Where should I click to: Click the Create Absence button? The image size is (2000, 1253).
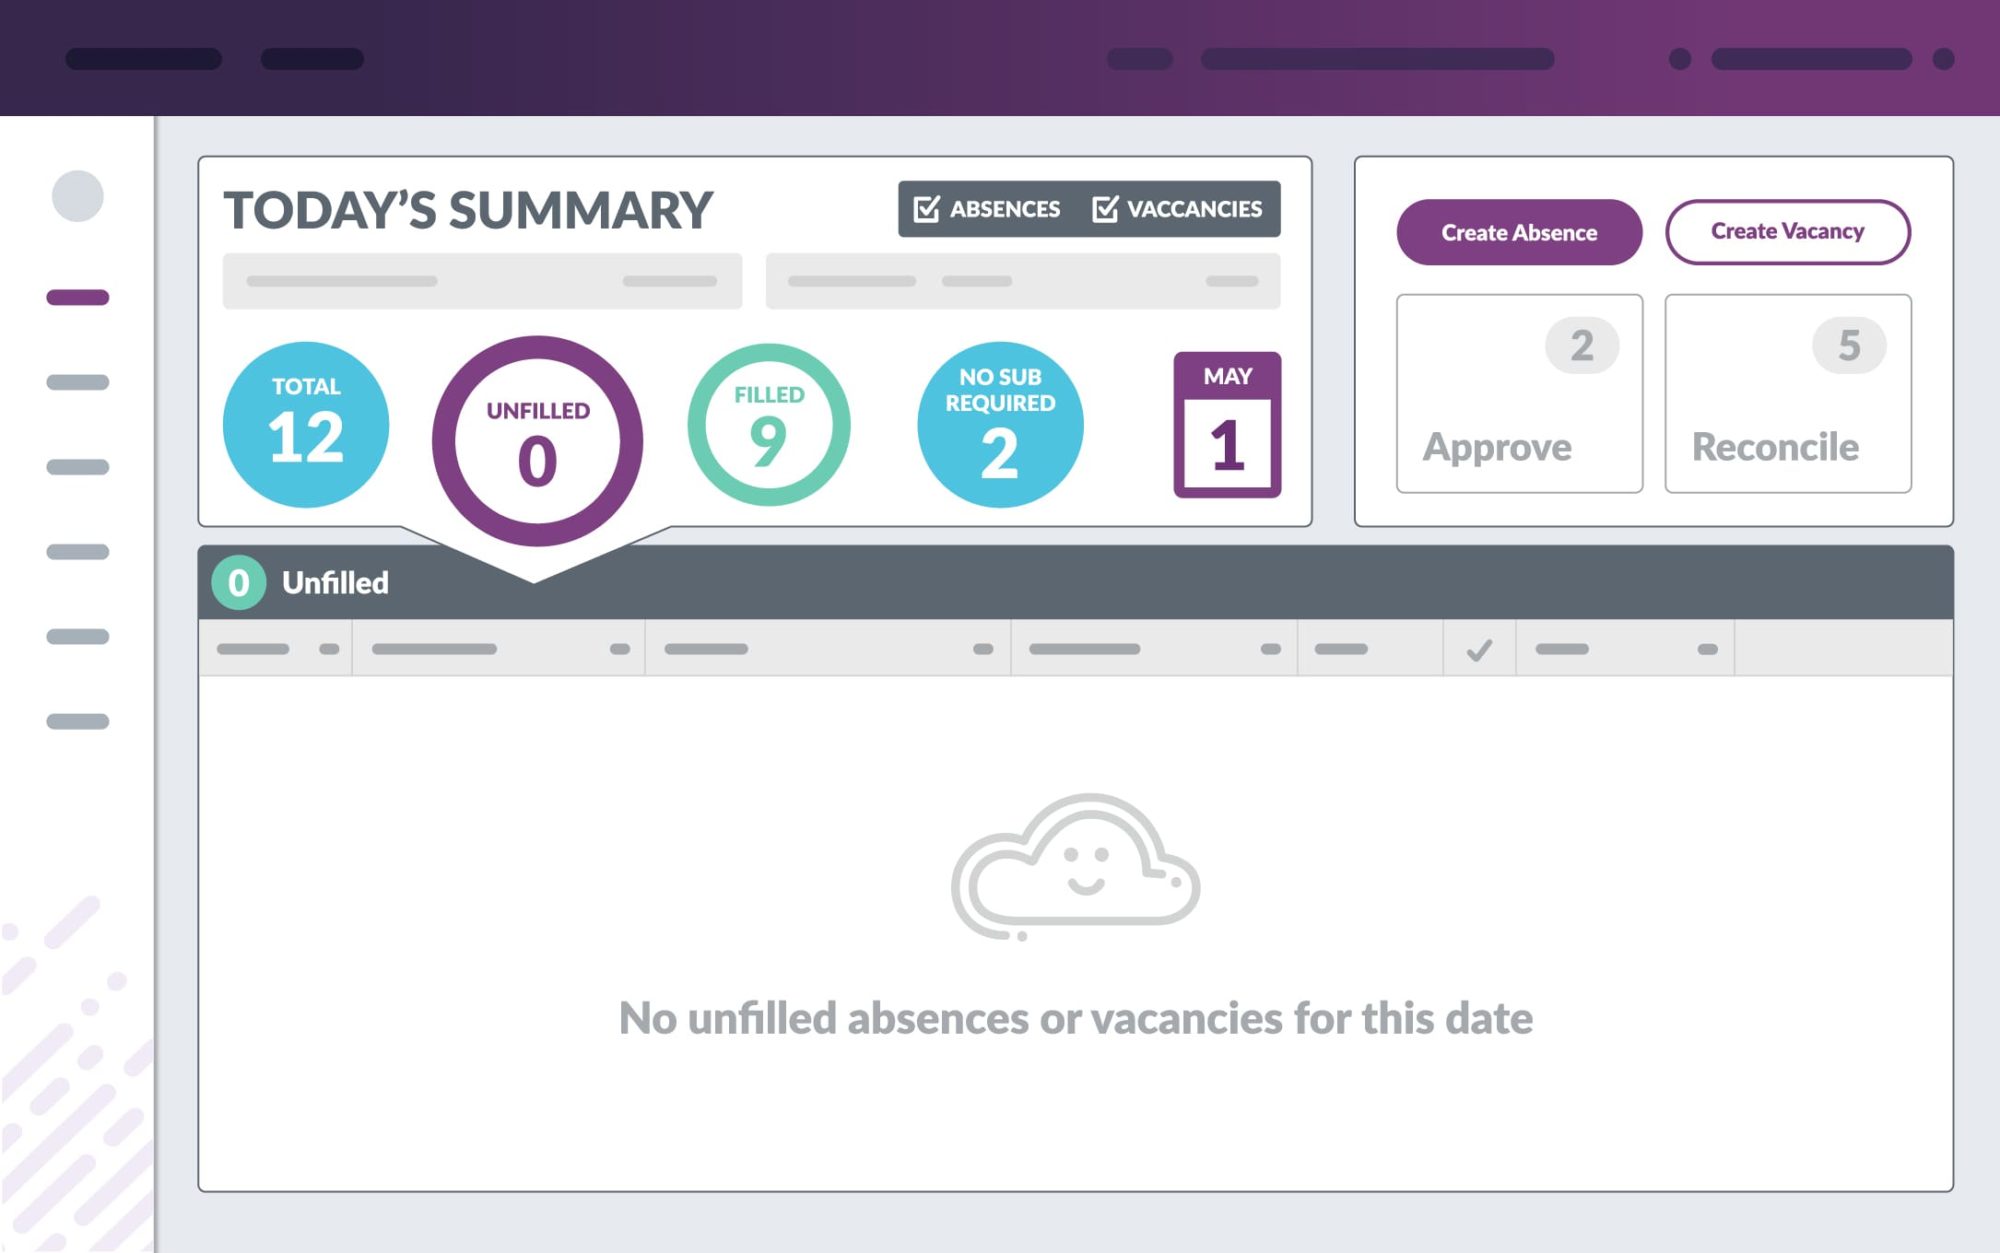(x=1519, y=230)
